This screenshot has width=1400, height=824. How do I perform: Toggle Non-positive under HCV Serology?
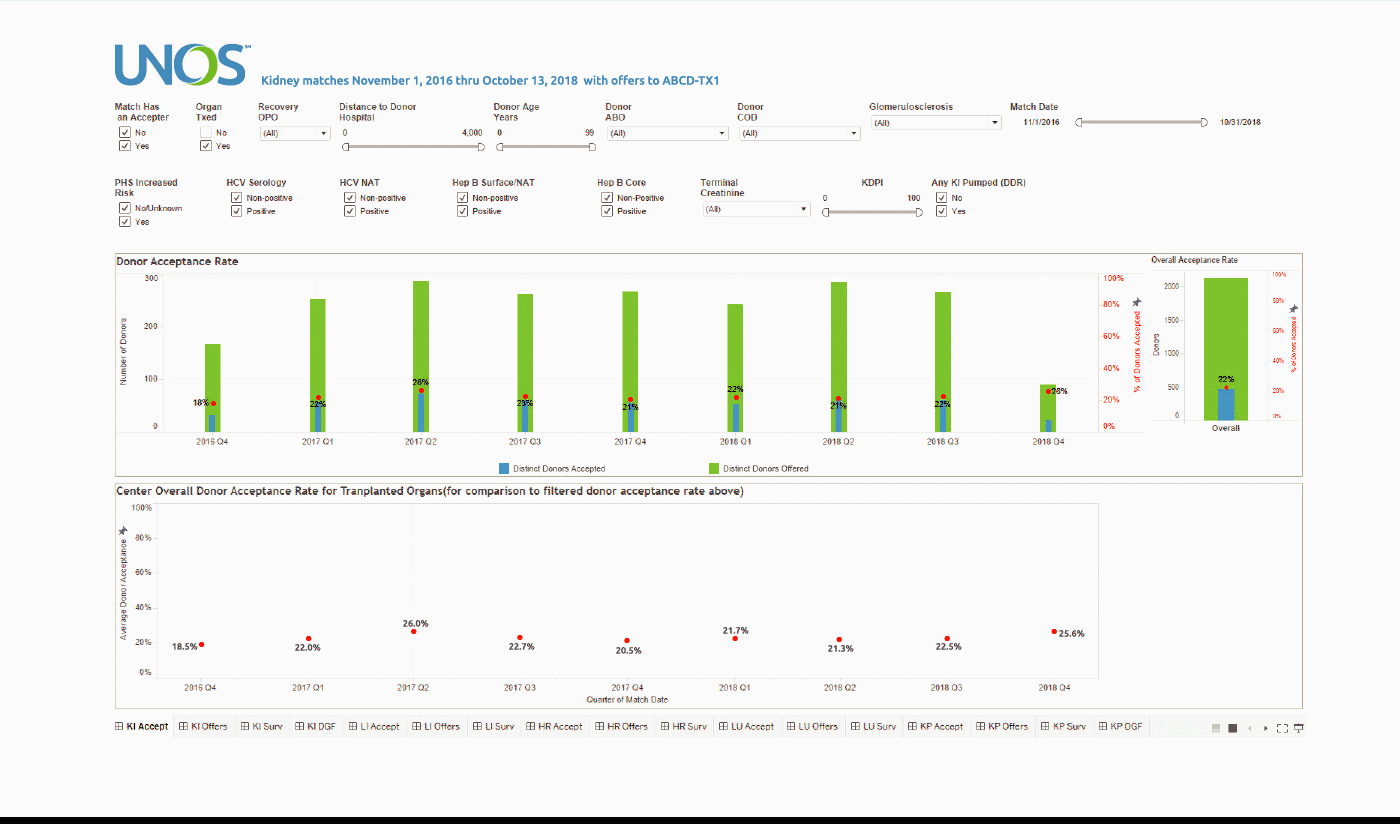click(x=237, y=198)
